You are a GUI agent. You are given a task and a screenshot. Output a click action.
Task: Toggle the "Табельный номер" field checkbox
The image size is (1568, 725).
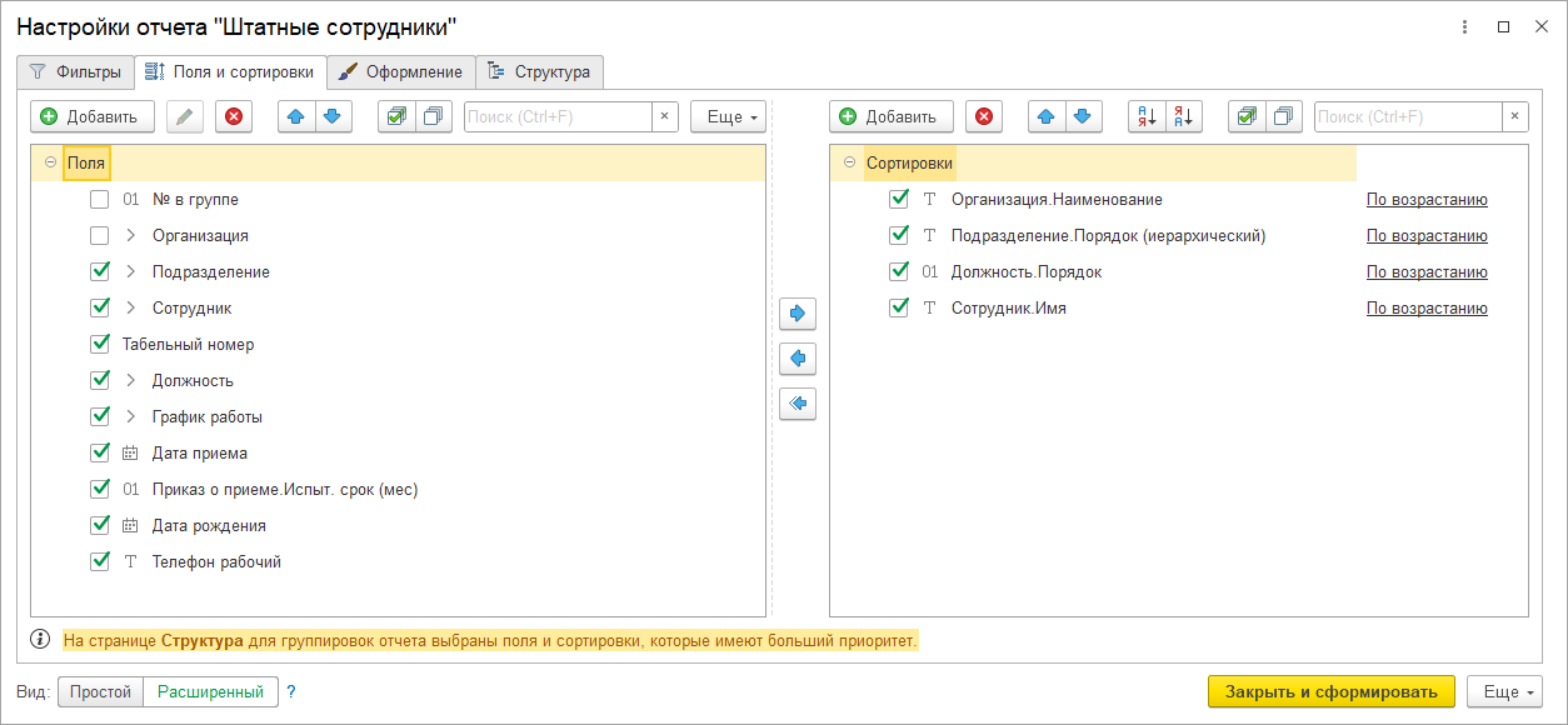(x=99, y=344)
